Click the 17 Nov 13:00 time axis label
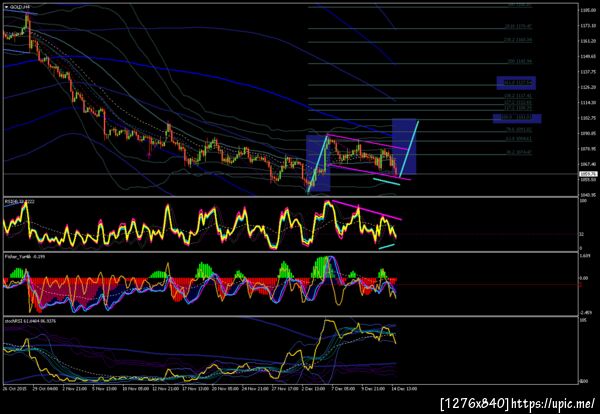This screenshot has width=600, height=414. (196, 388)
